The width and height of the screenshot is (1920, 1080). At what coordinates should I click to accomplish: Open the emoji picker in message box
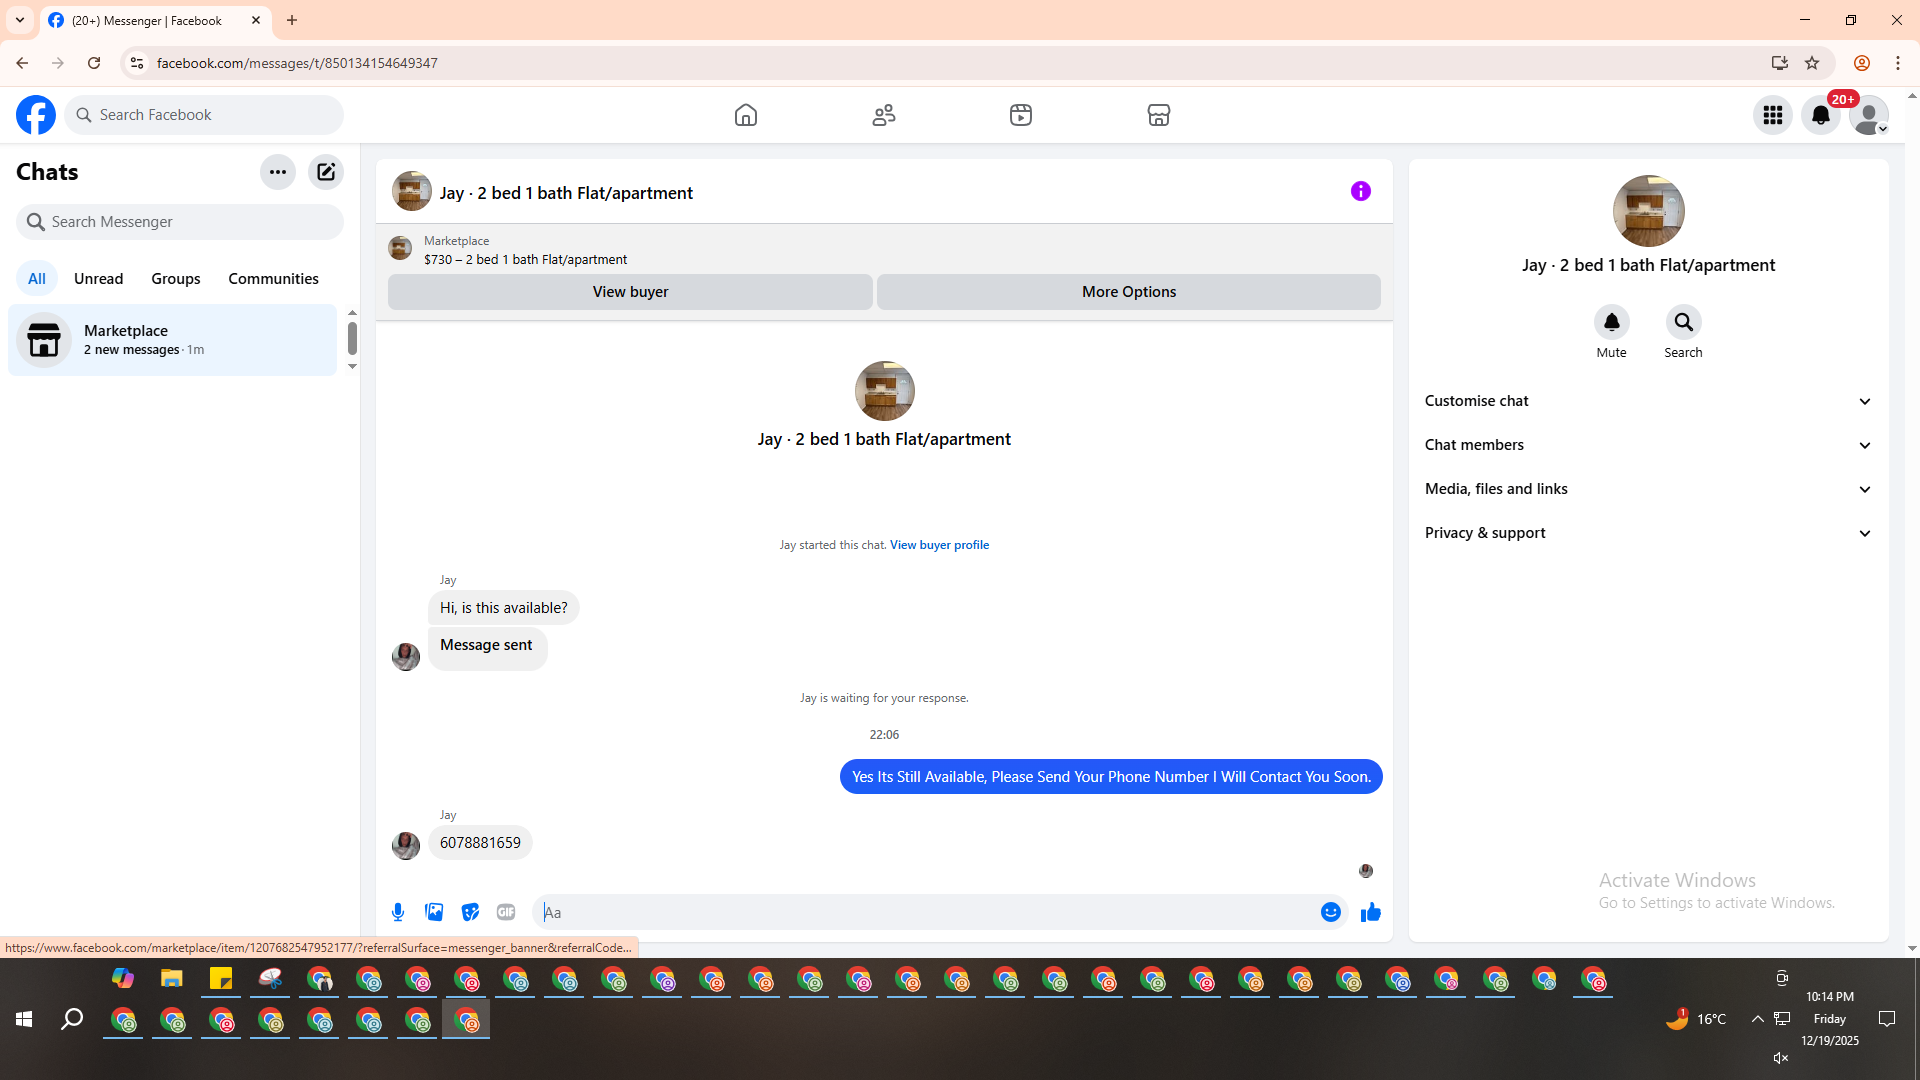1330,912
